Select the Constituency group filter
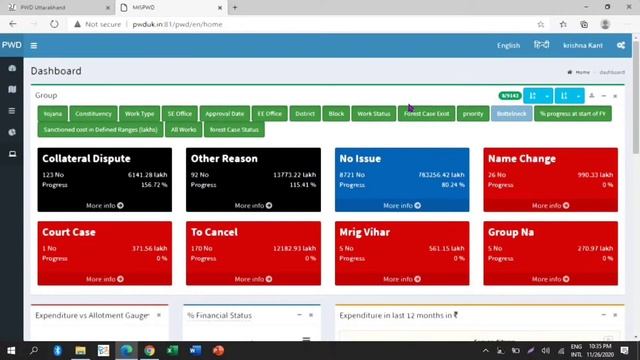640x360 pixels. (x=93, y=114)
